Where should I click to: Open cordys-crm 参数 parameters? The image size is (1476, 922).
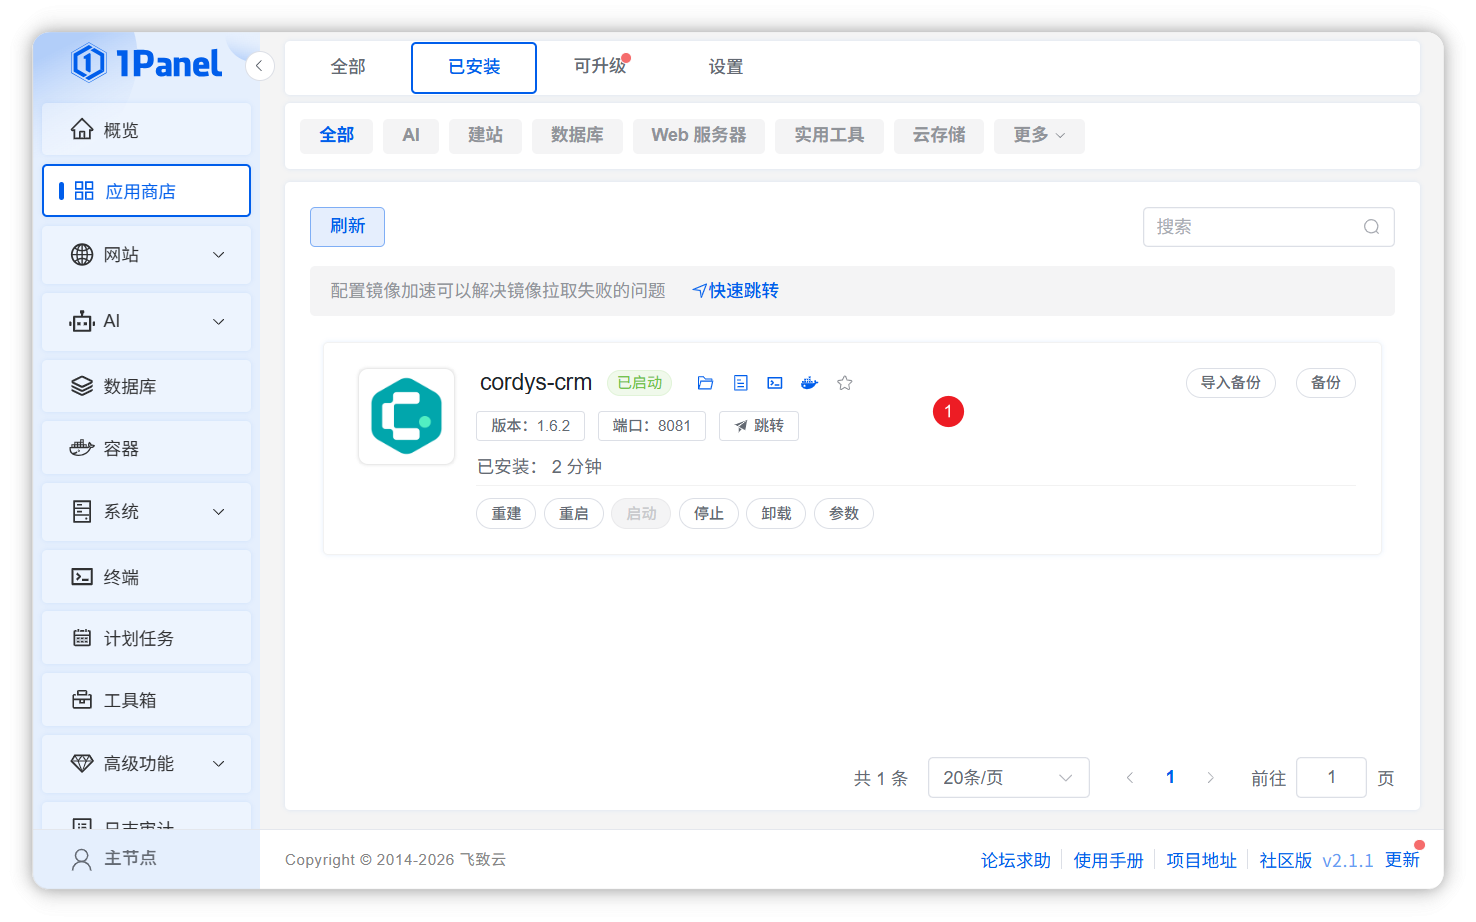(844, 514)
